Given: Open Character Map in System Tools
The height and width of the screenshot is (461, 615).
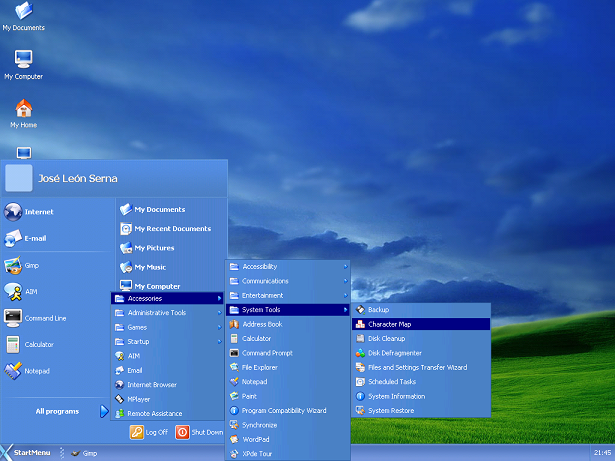Looking at the screenshot, I should (421, 324).
